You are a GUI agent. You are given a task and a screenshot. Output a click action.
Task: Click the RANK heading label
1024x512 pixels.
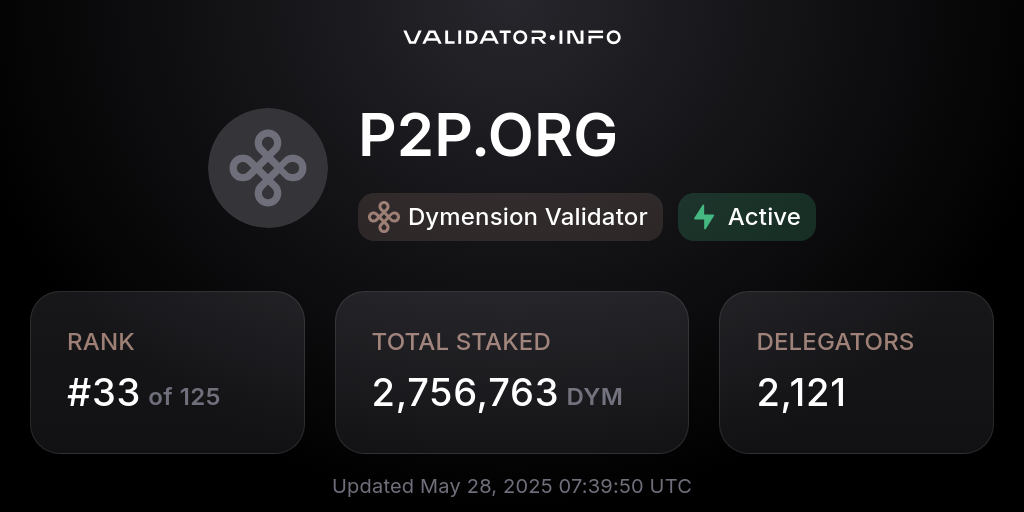[x=101, y=342]
